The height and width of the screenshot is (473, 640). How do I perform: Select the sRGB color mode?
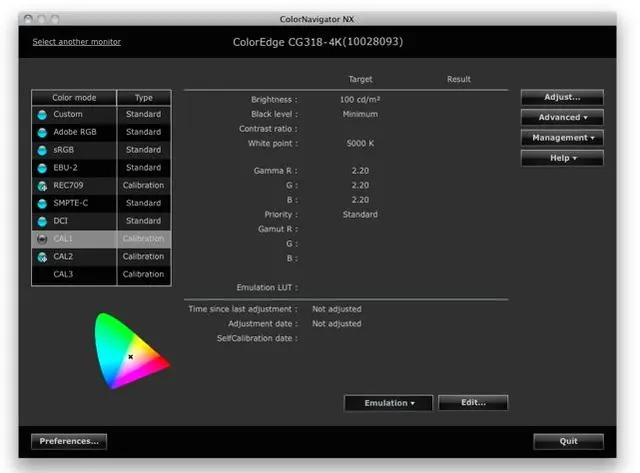[101, 150]
